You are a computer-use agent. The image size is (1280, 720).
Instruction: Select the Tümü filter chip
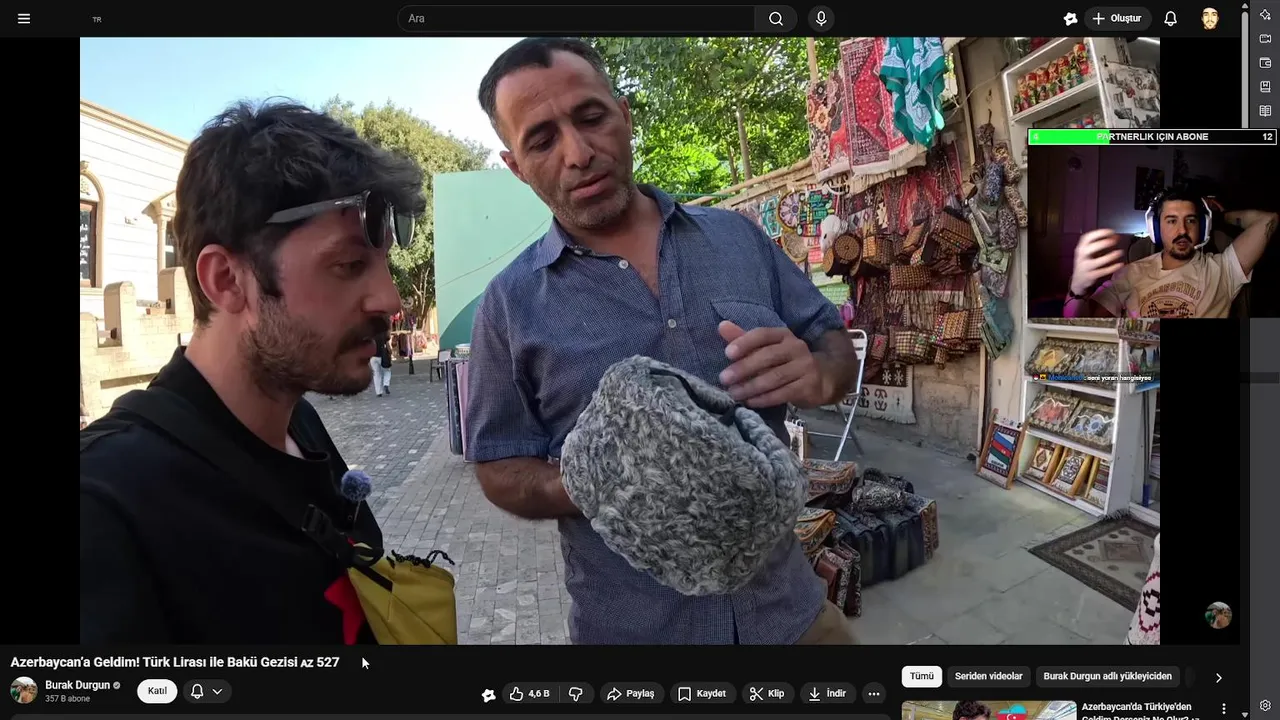coord(922,676)
